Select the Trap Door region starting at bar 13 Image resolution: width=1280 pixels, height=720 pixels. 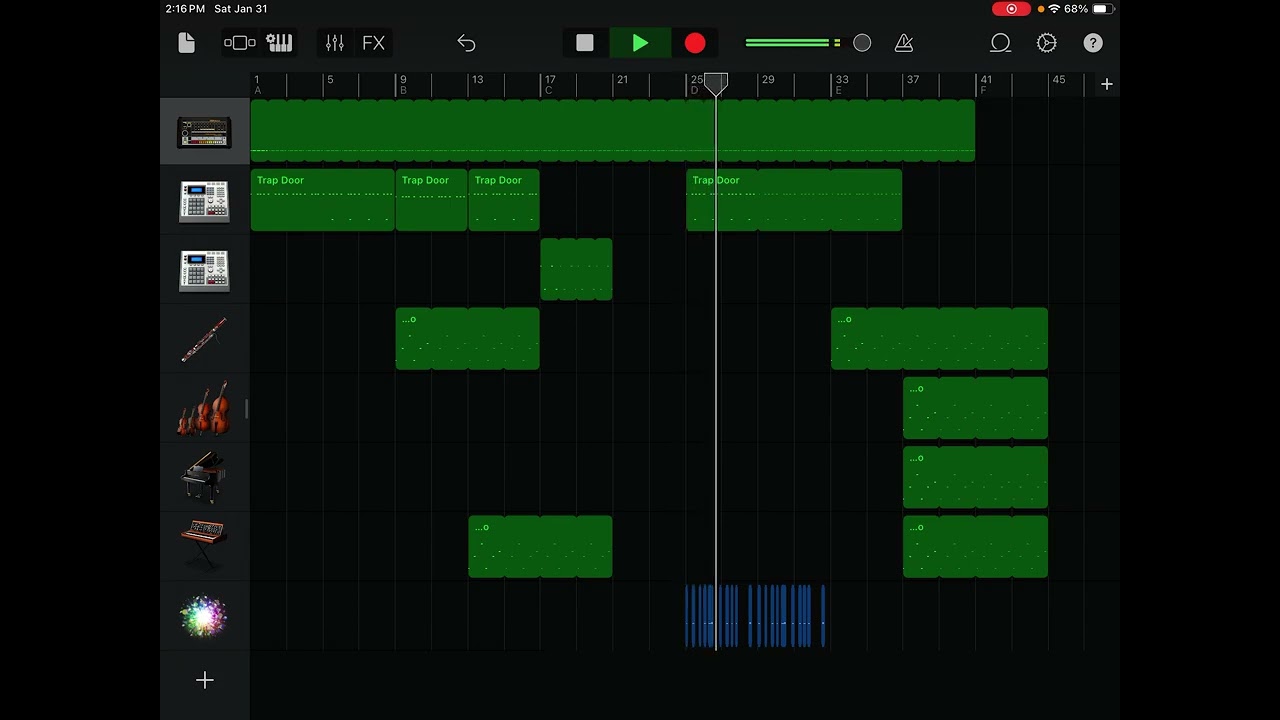(x=504, y=200)
